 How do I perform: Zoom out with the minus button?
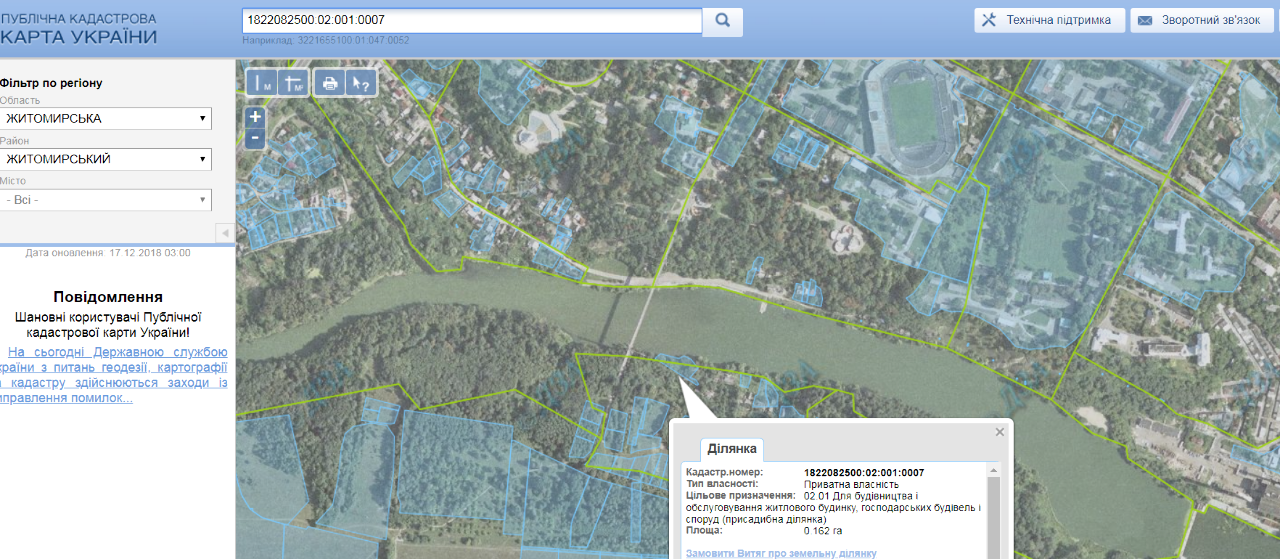[x=255, y=137]
